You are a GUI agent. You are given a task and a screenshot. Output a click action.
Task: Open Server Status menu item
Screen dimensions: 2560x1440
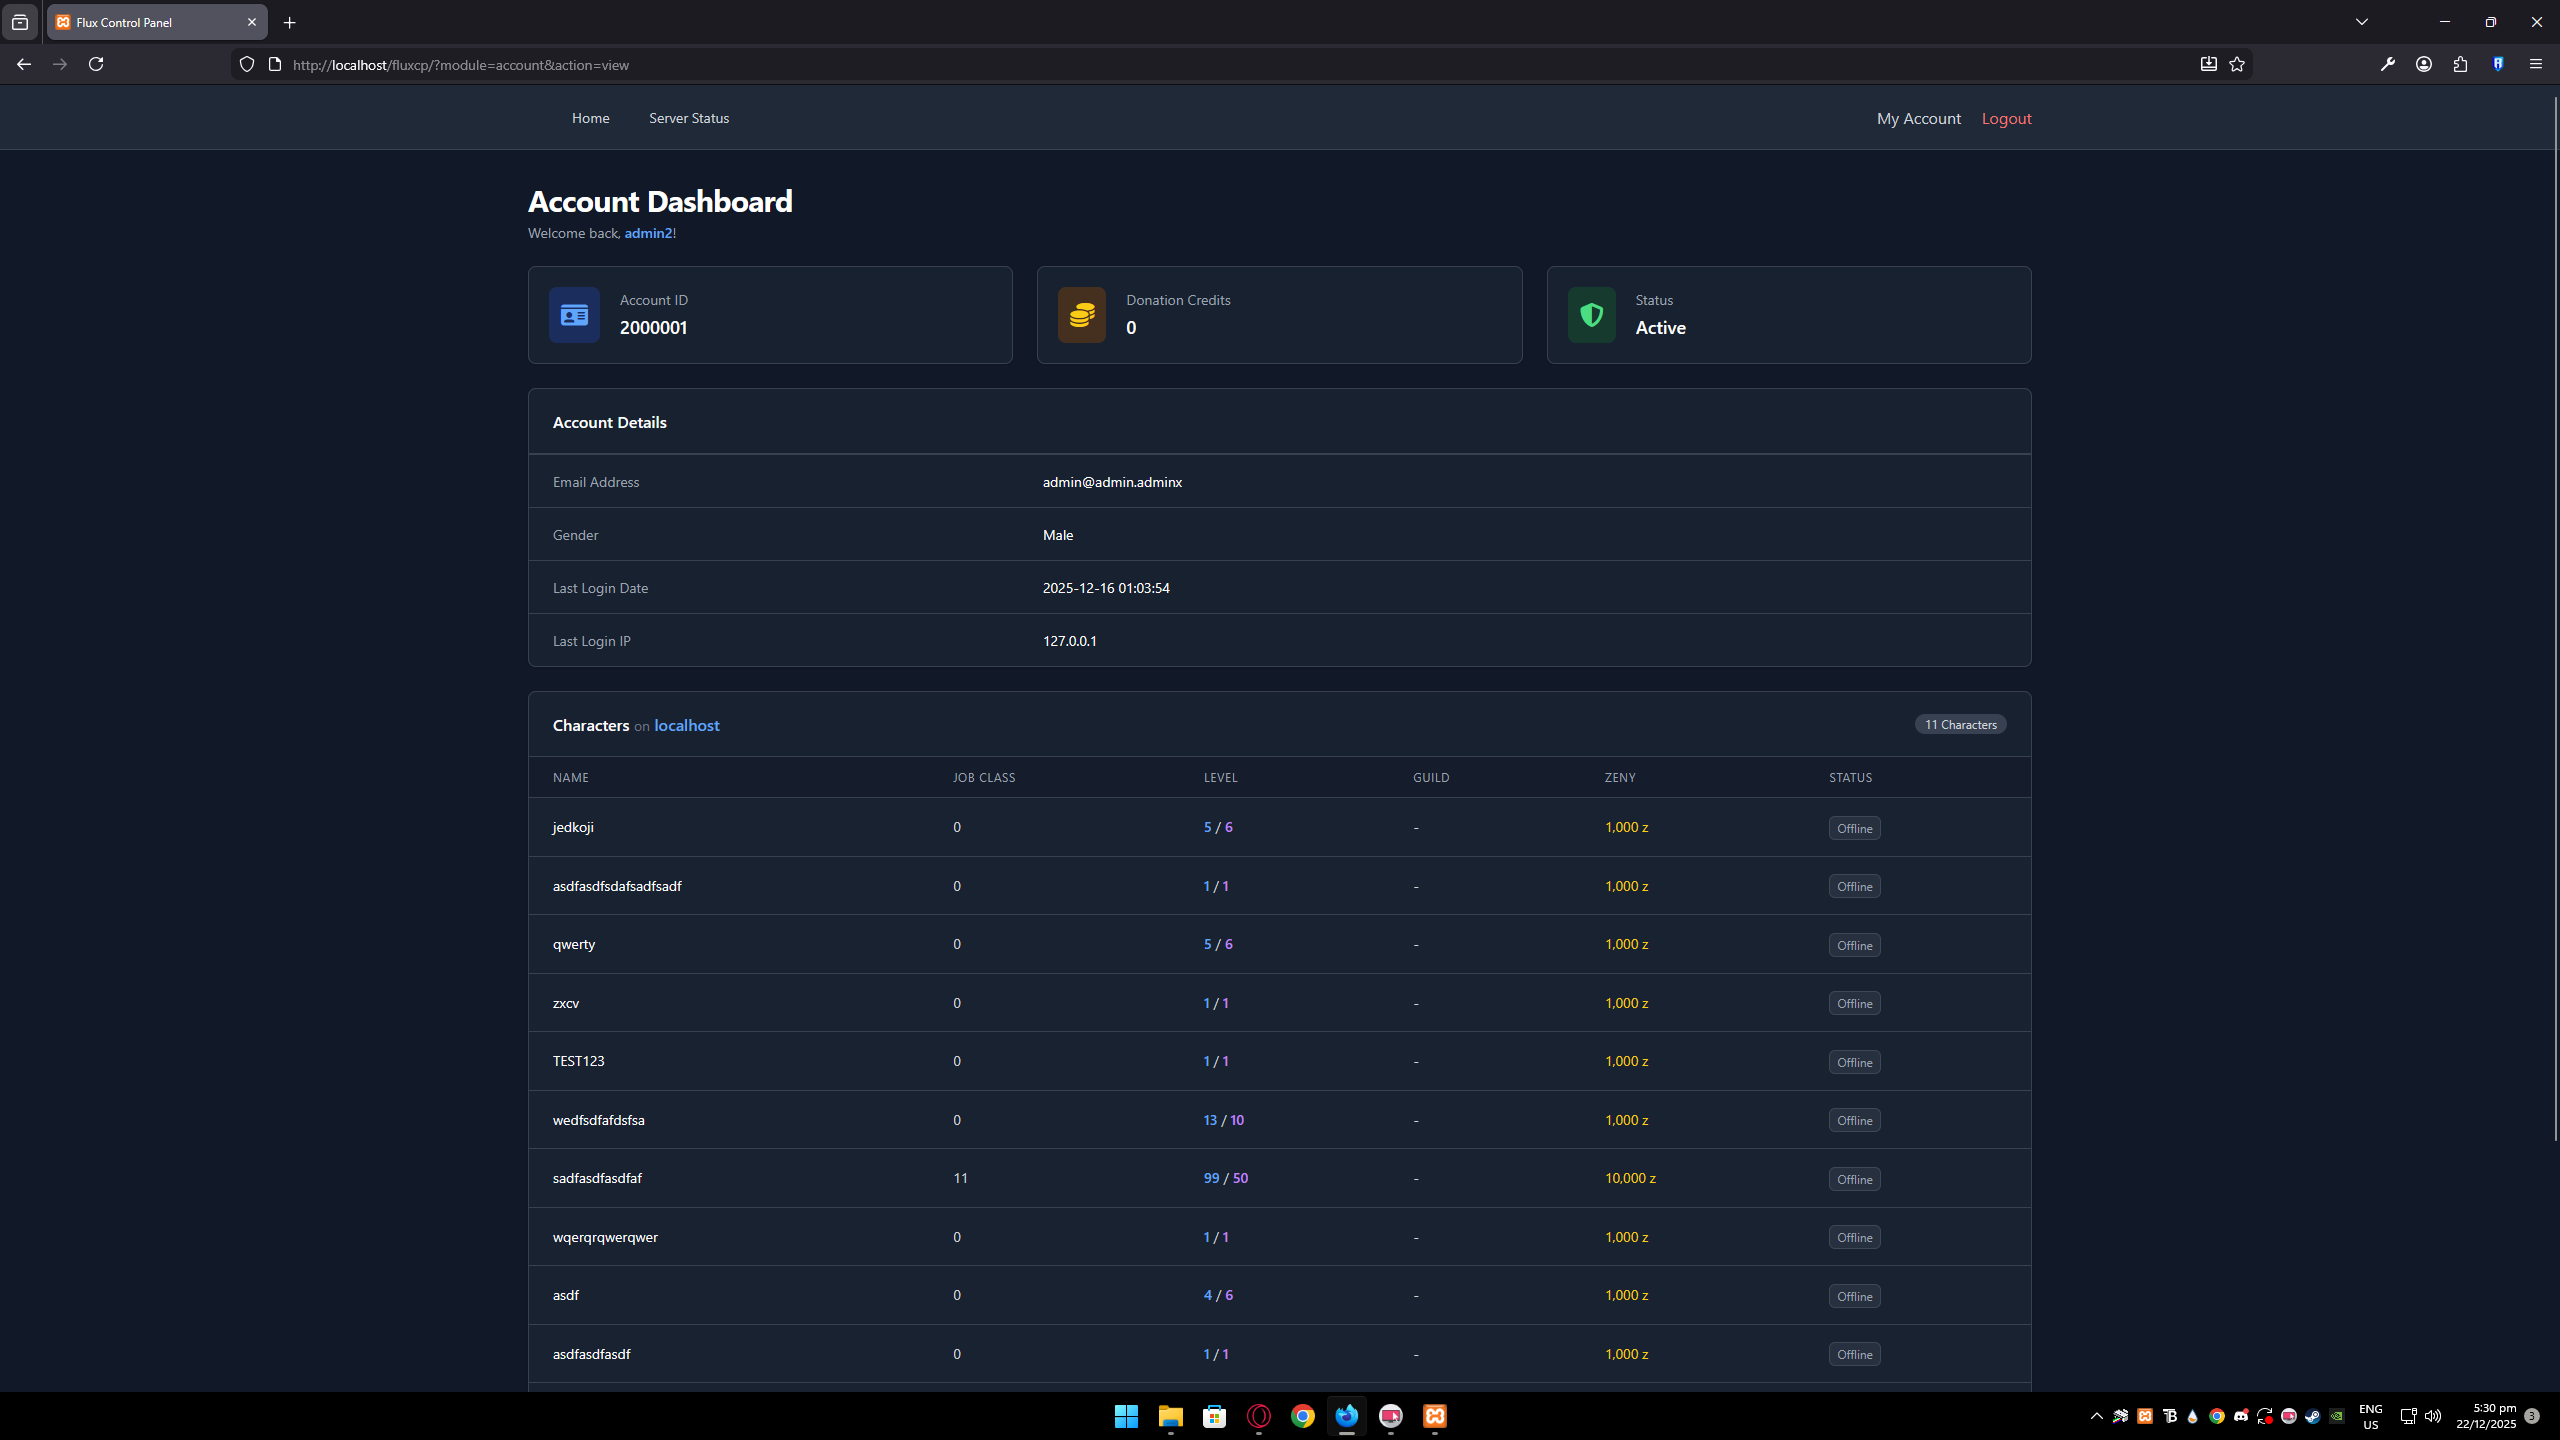click(689, 118)
